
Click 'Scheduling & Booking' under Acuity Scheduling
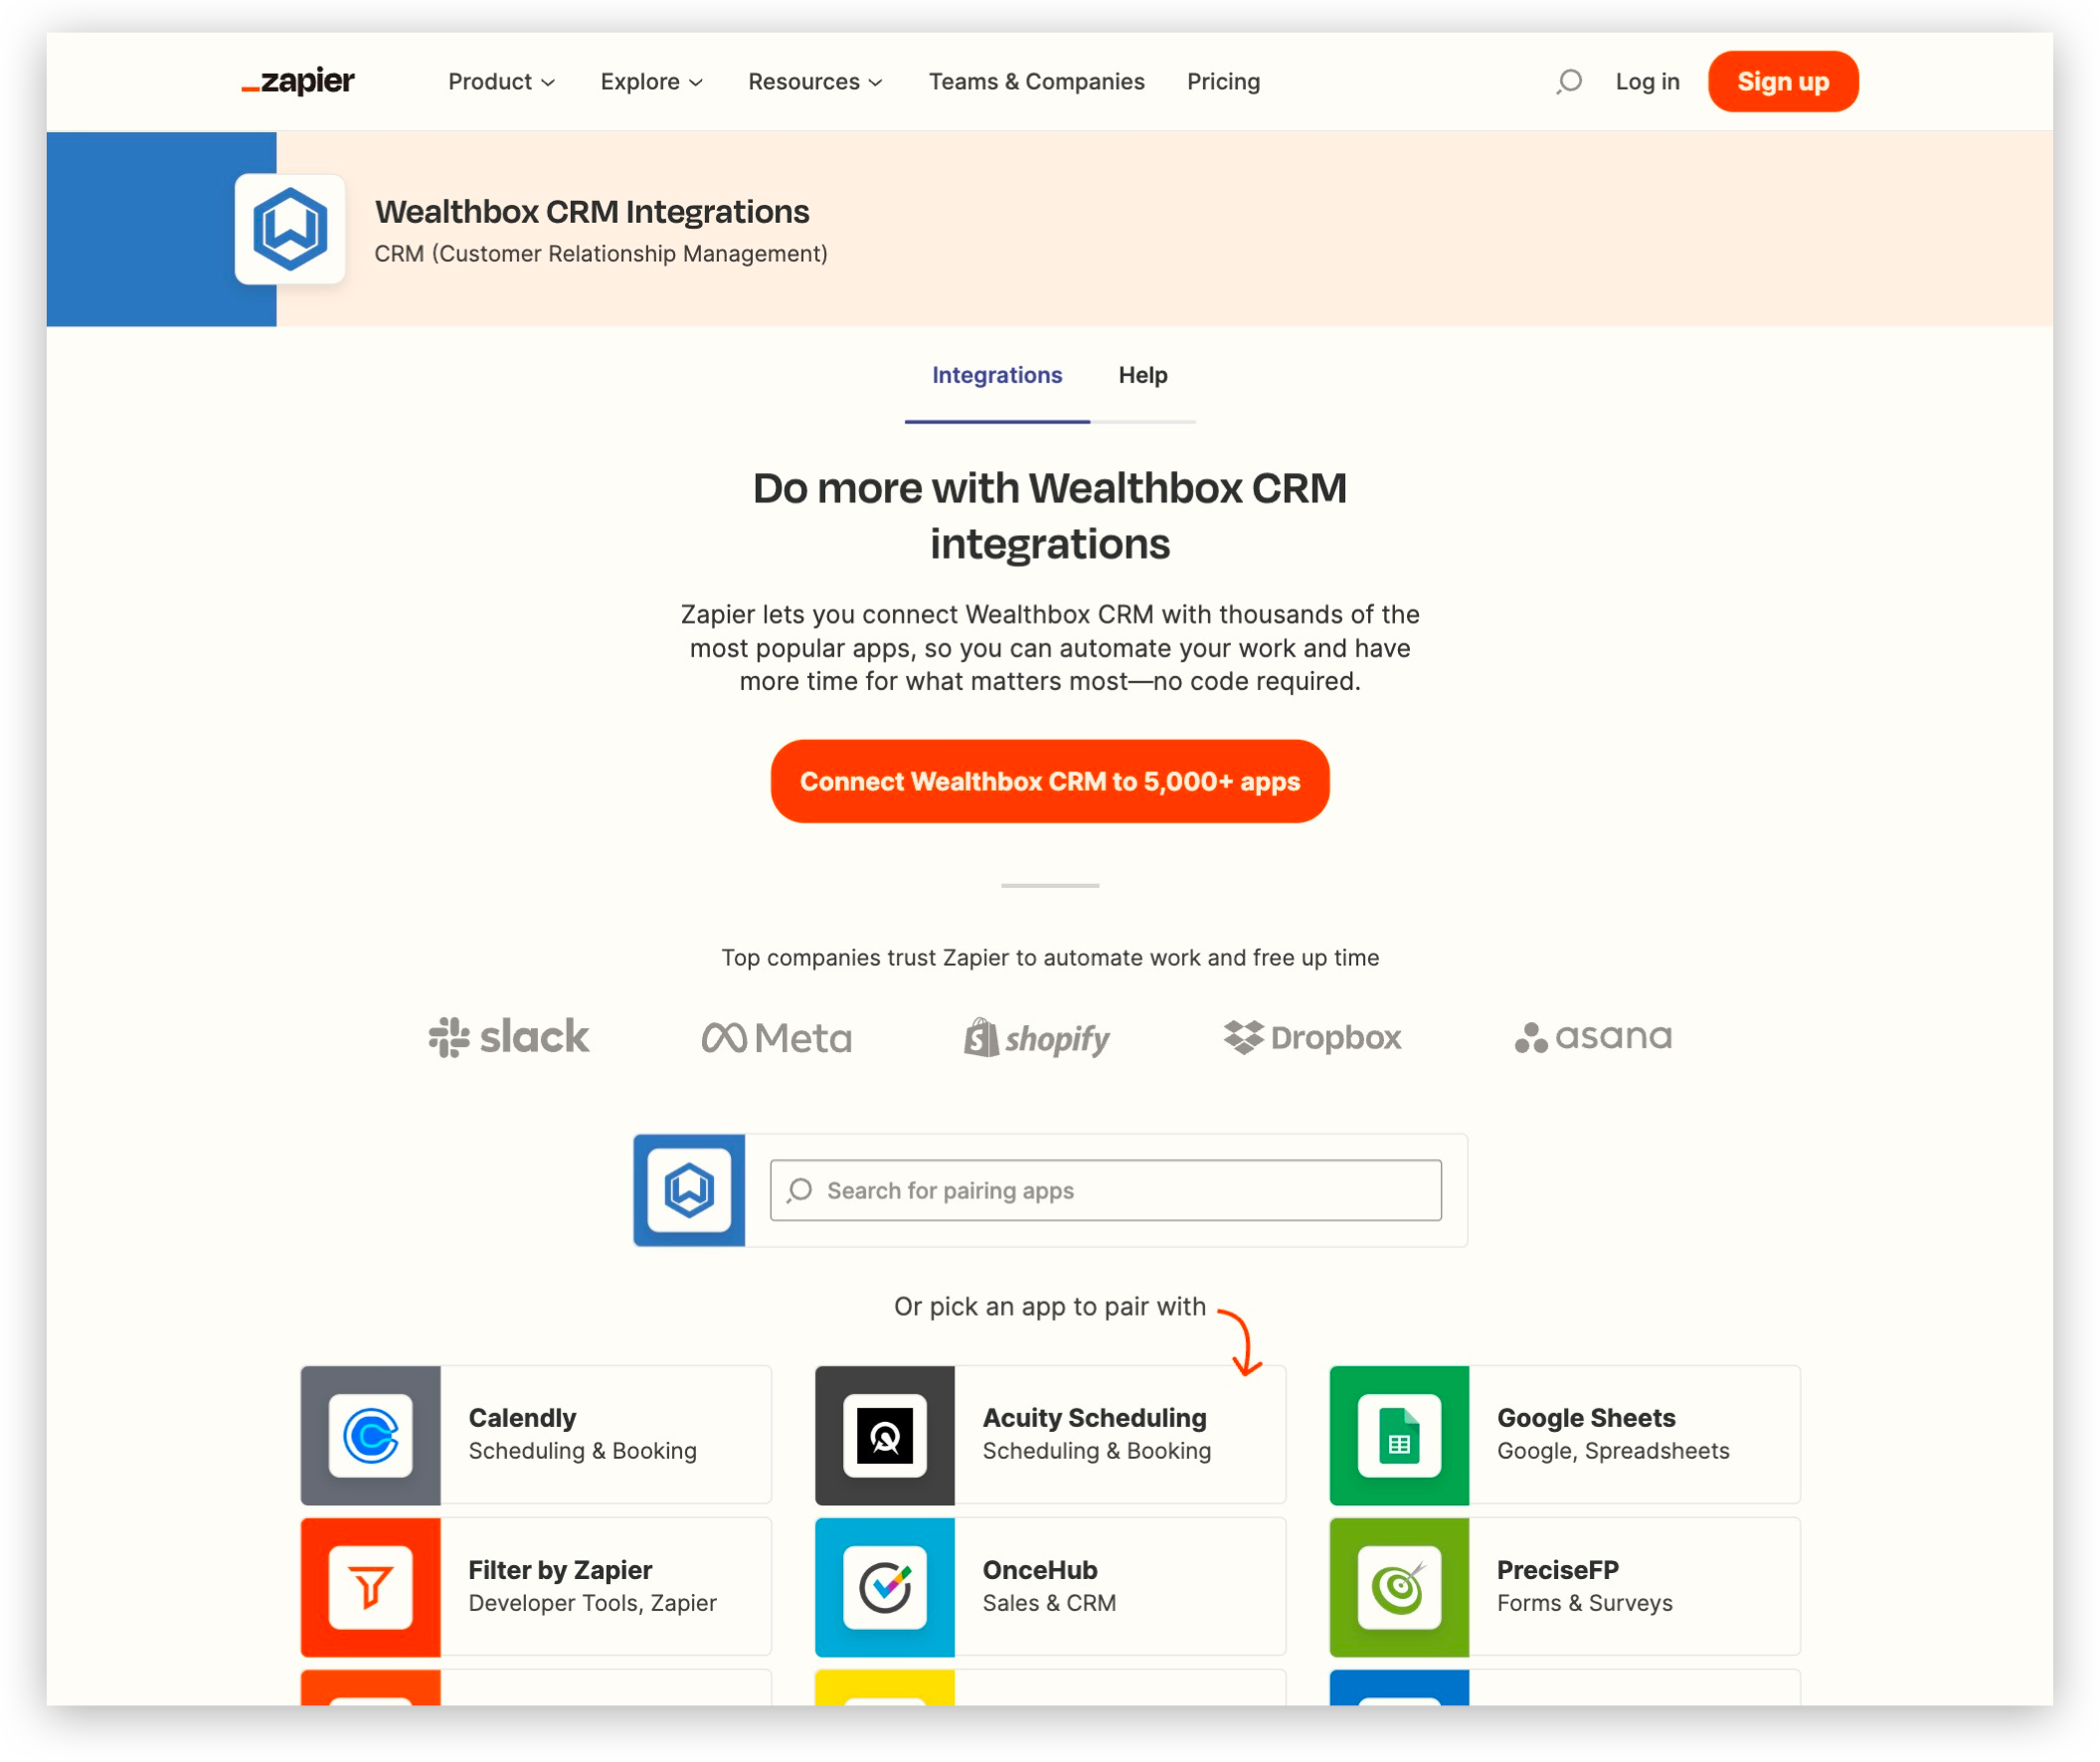(1097, 1450)
